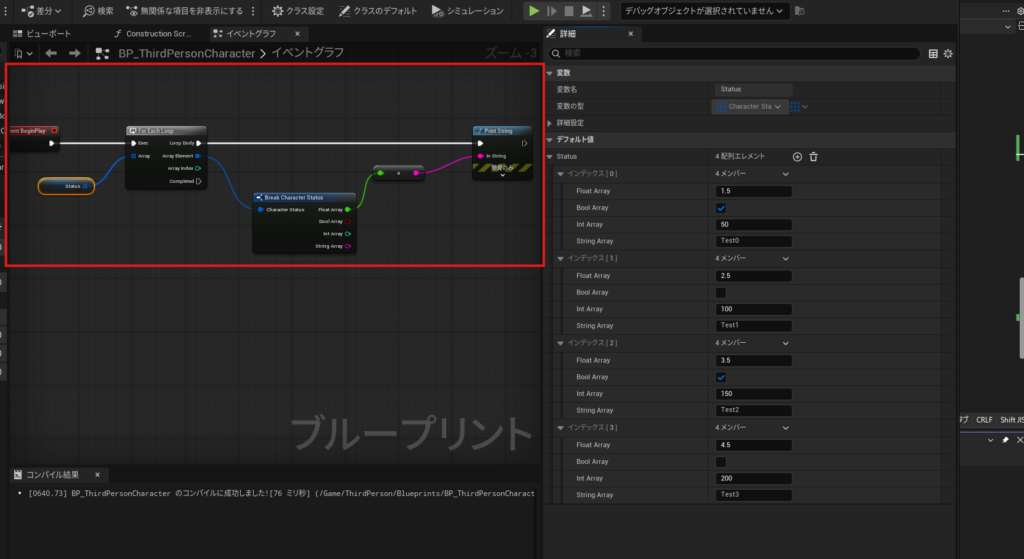Open the Character Status variable type dropdown
This screenshot has width=1024, height=559.
pos(750,106)
